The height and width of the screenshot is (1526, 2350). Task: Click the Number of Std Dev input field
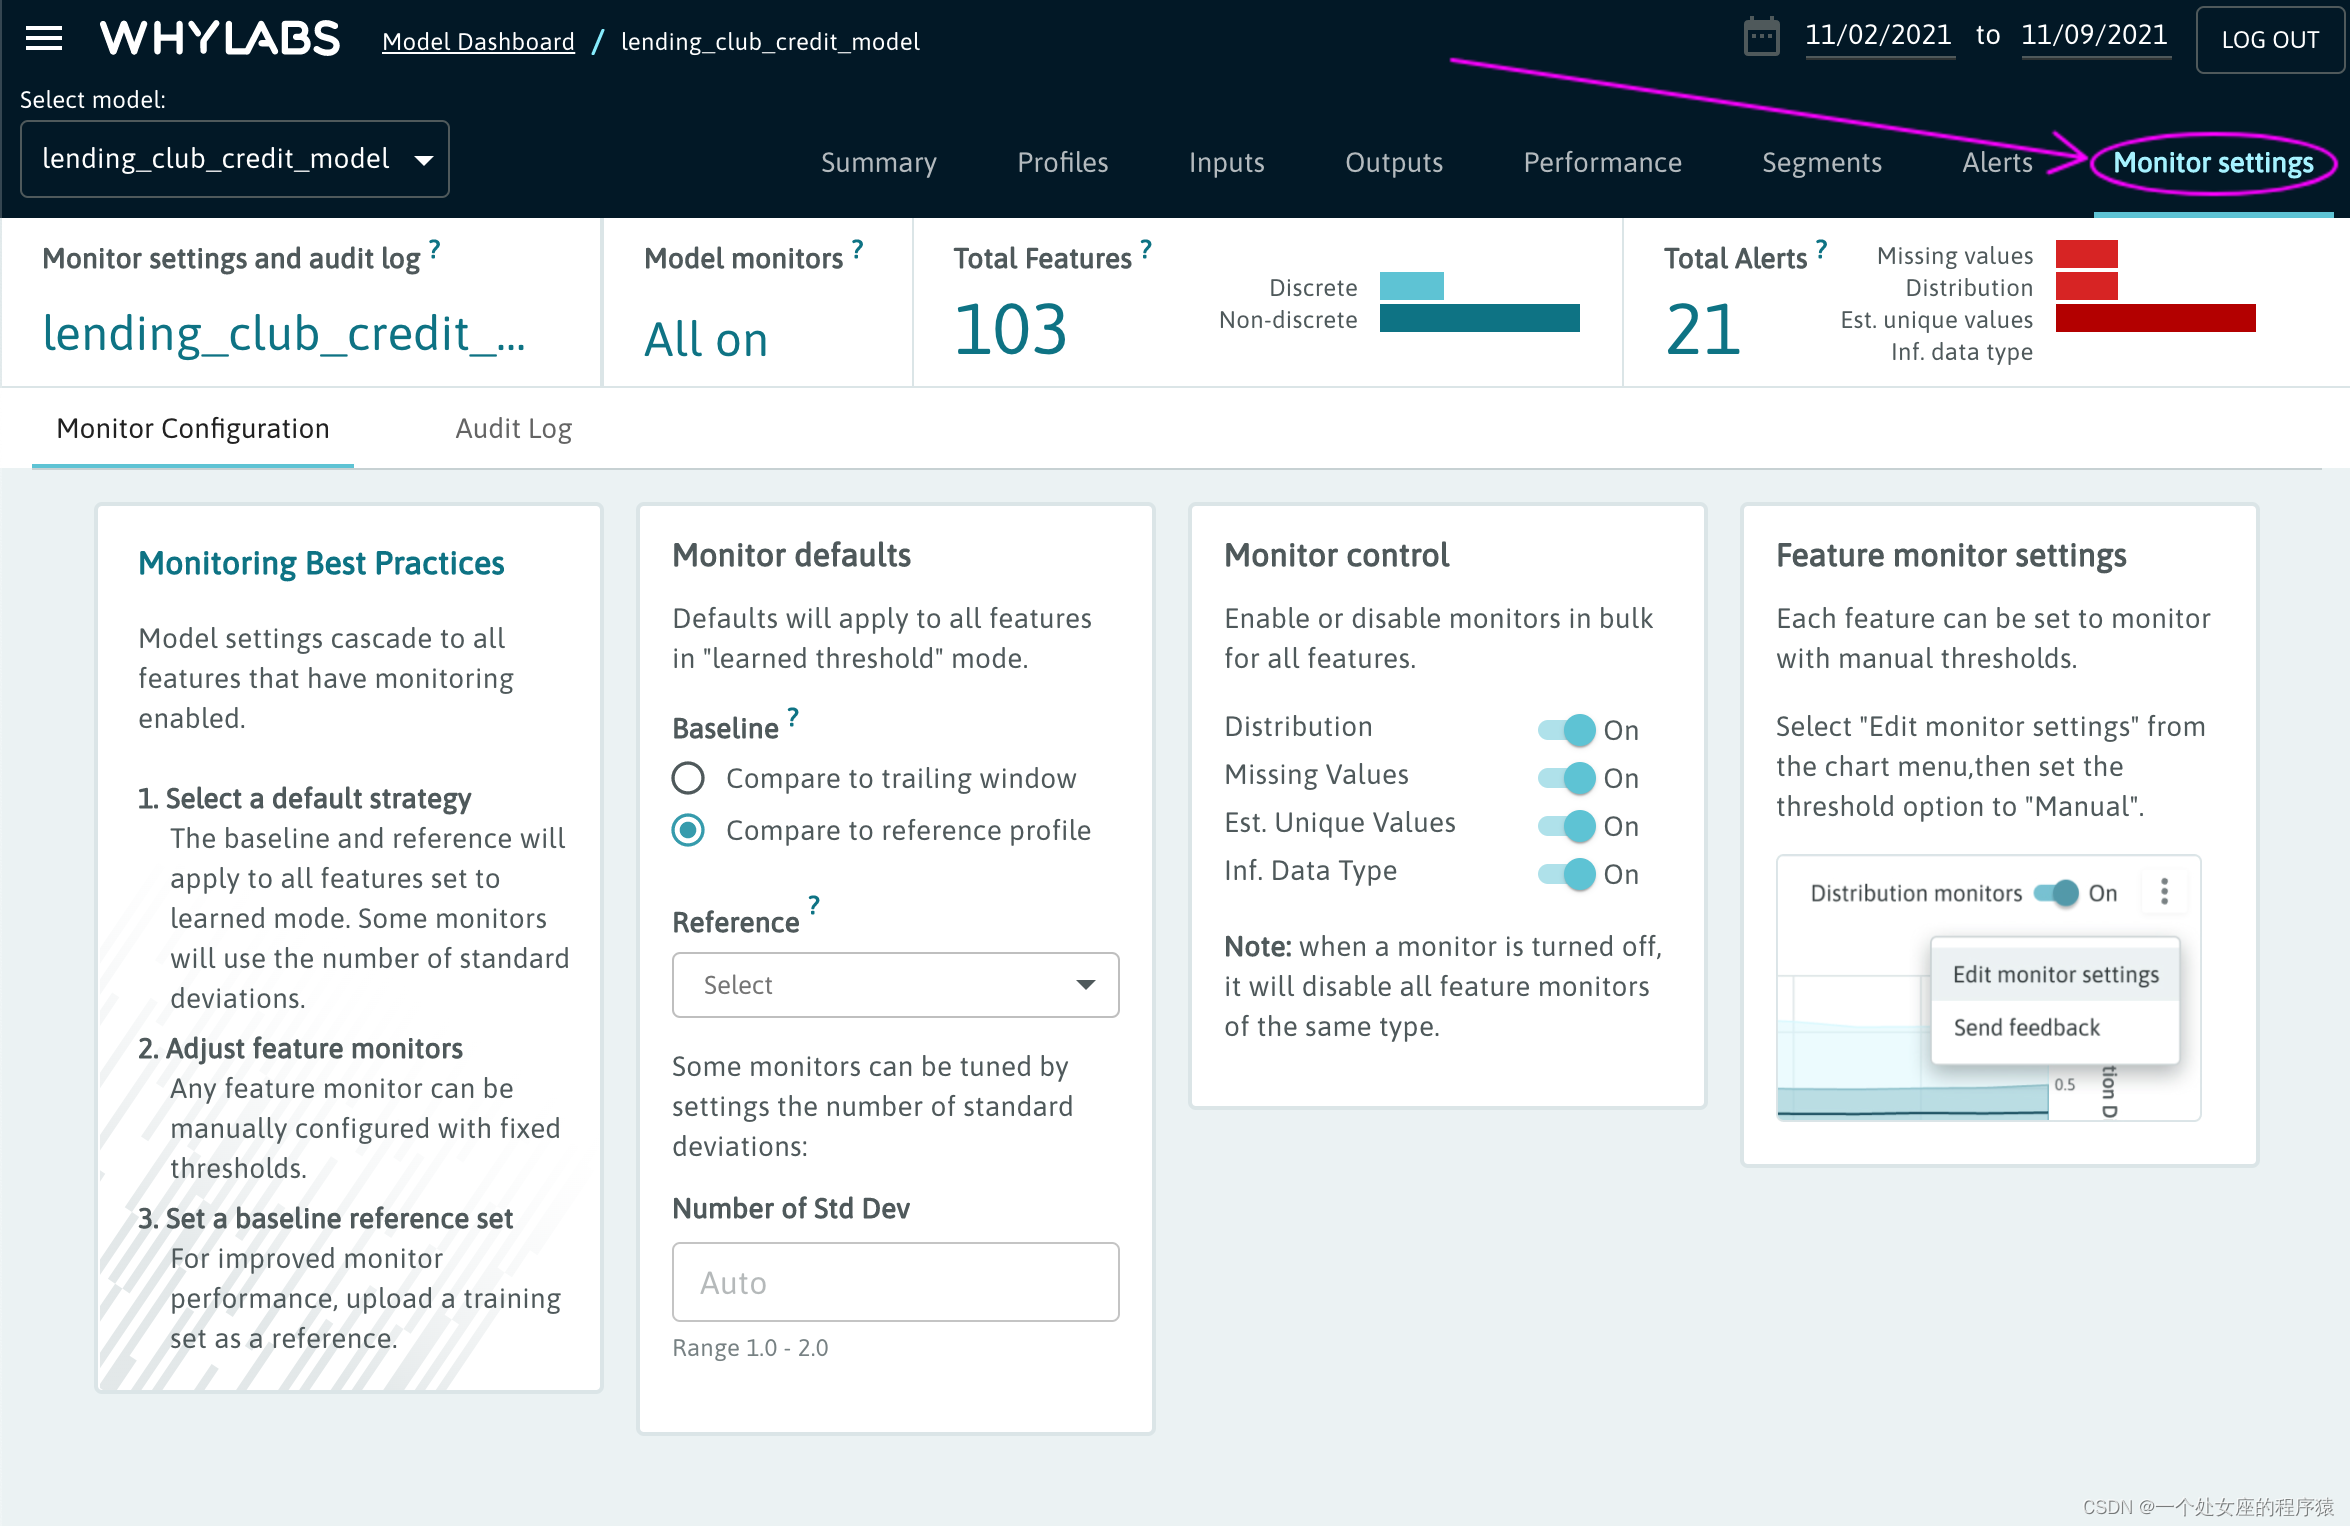895,1282
